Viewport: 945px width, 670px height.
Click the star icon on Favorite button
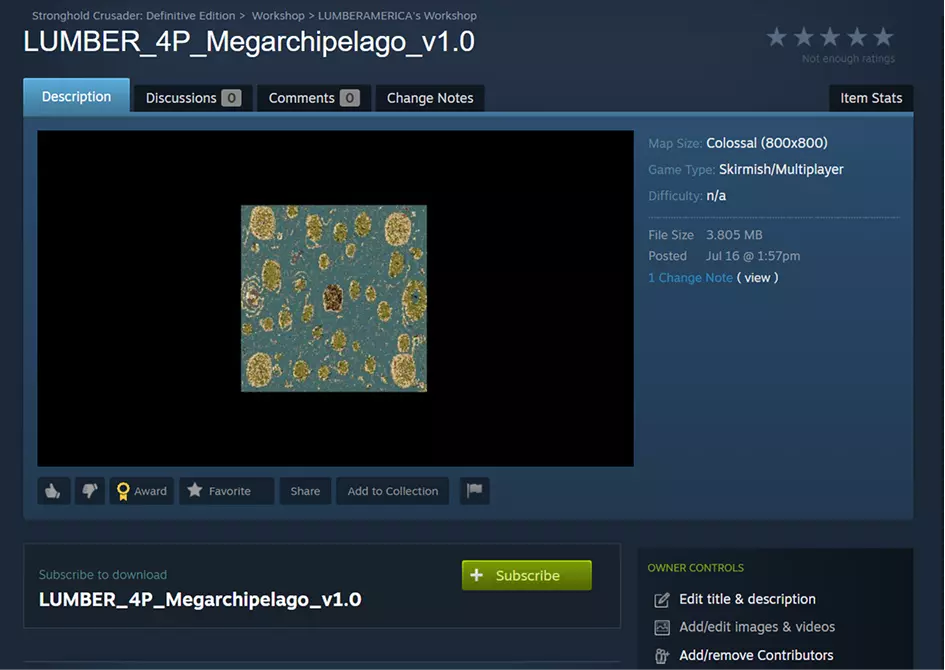[195, 490]
